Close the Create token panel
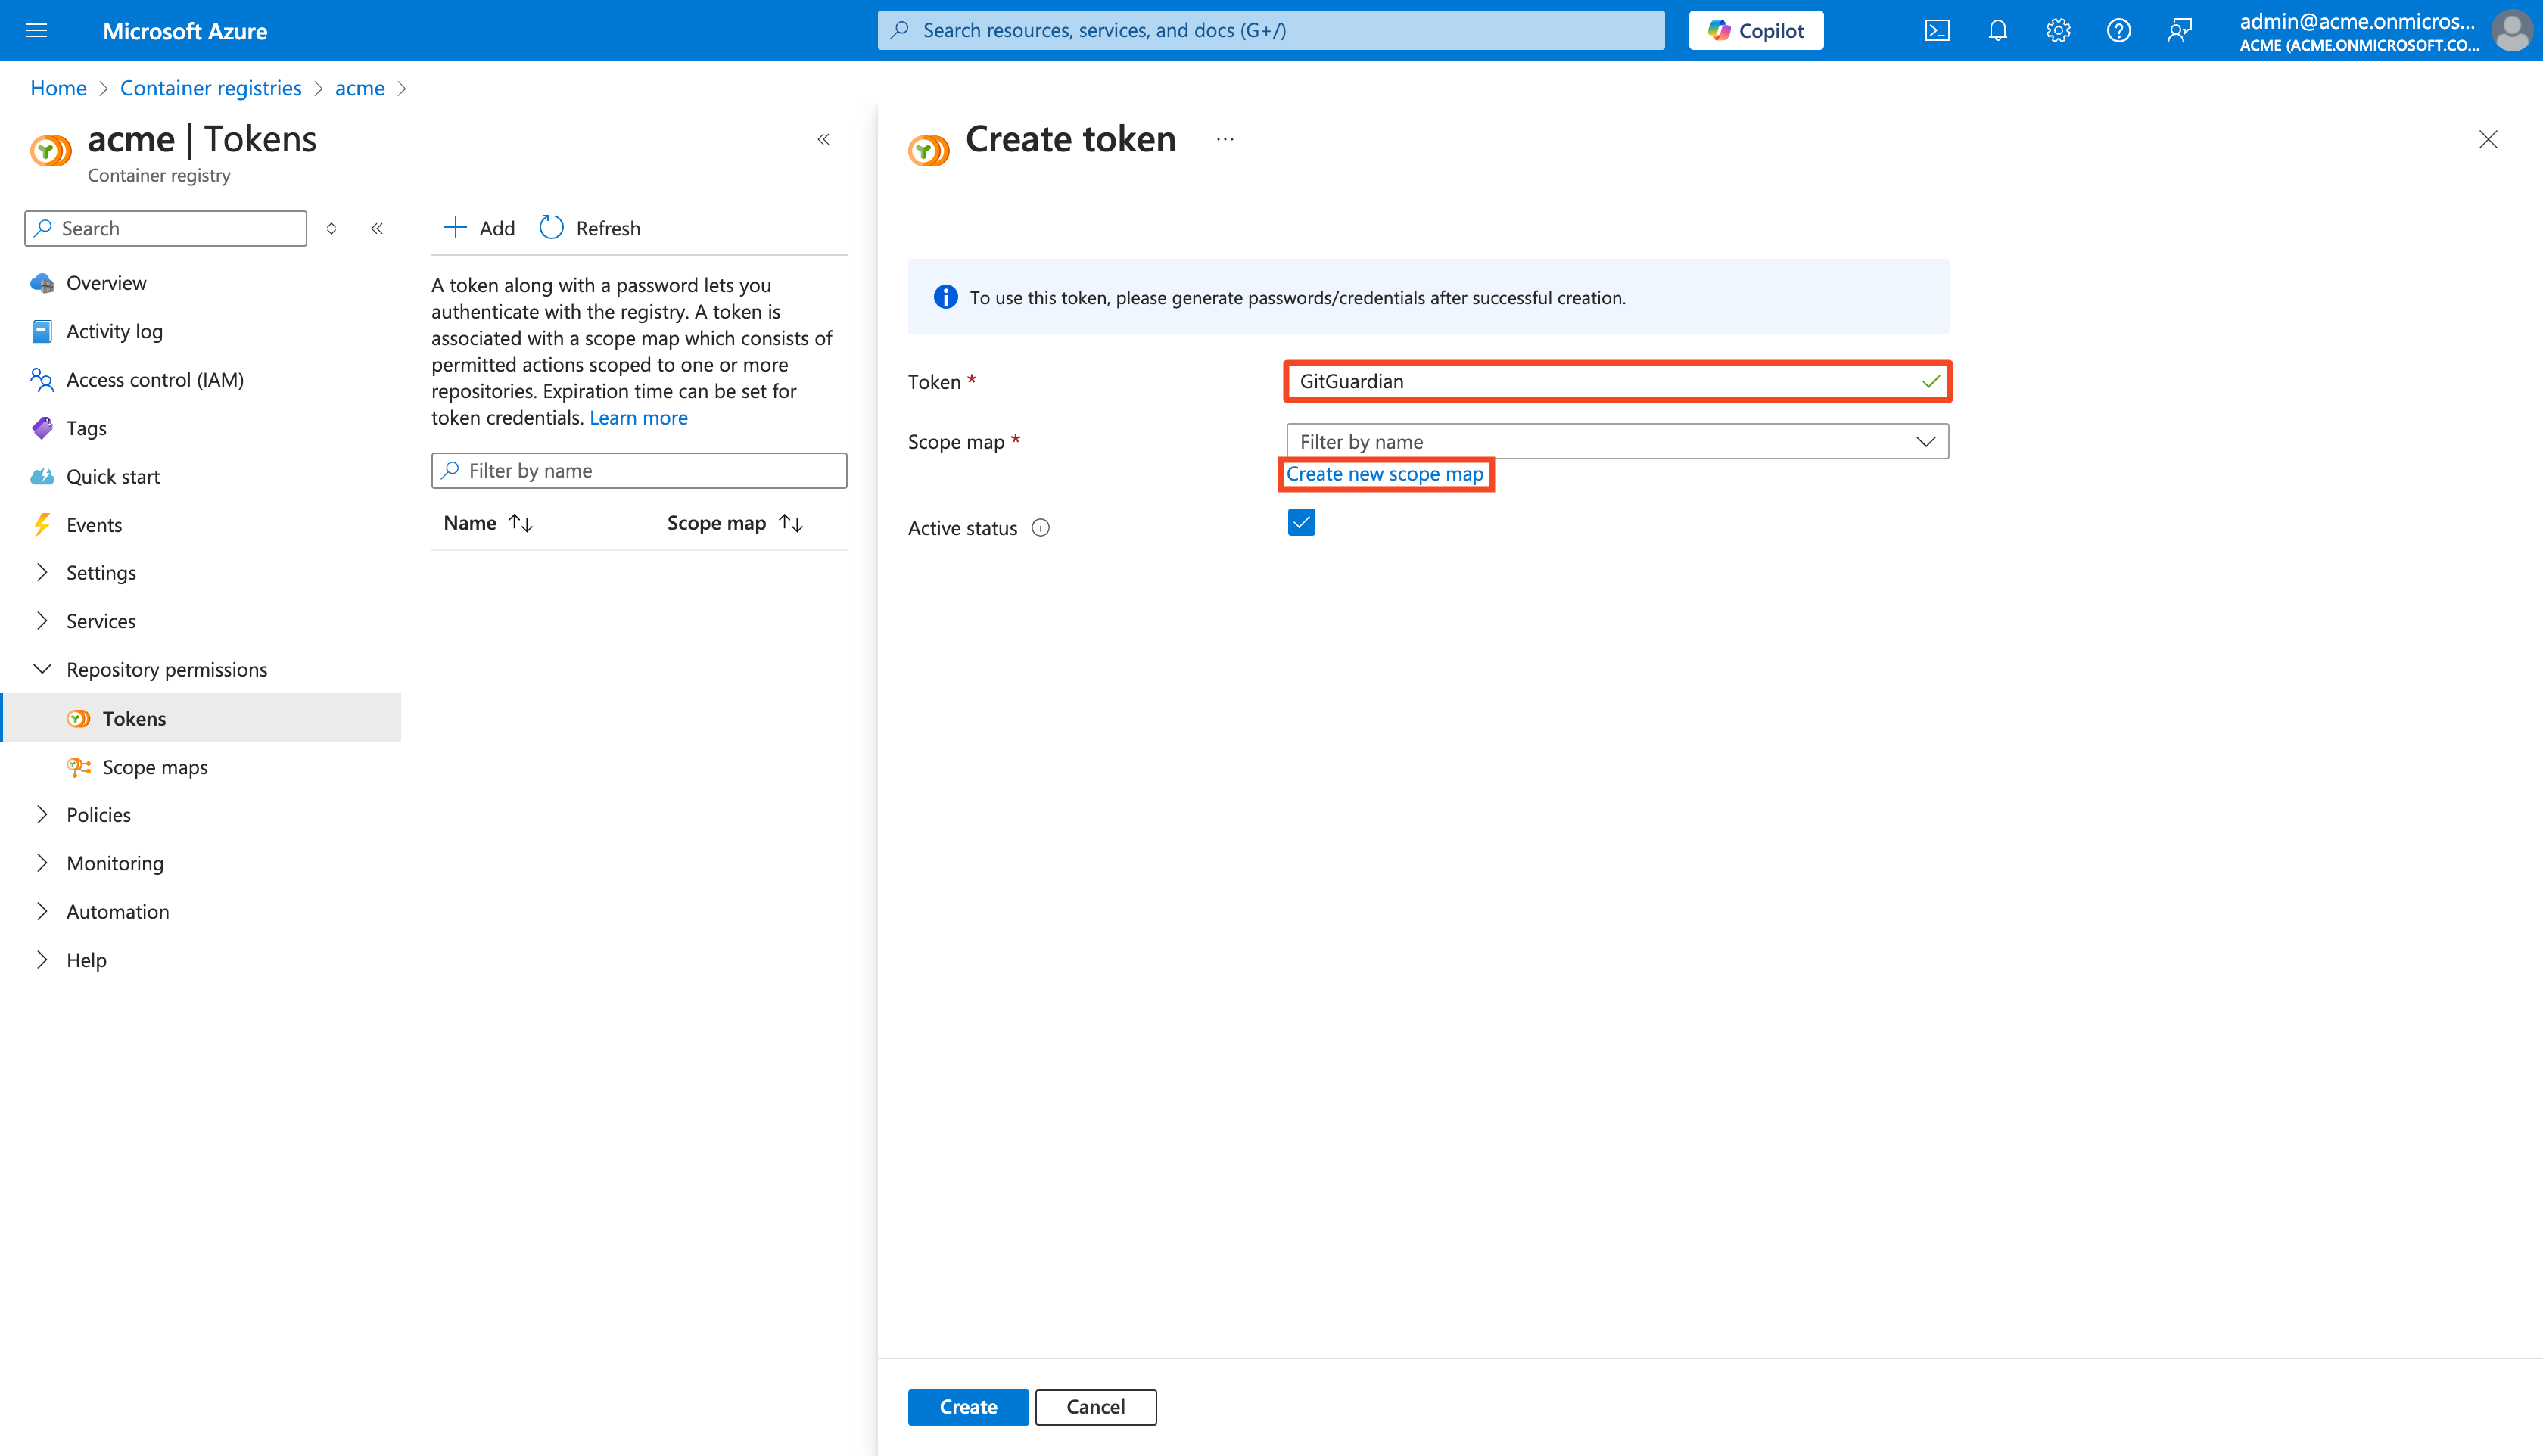 point(2488,139)
